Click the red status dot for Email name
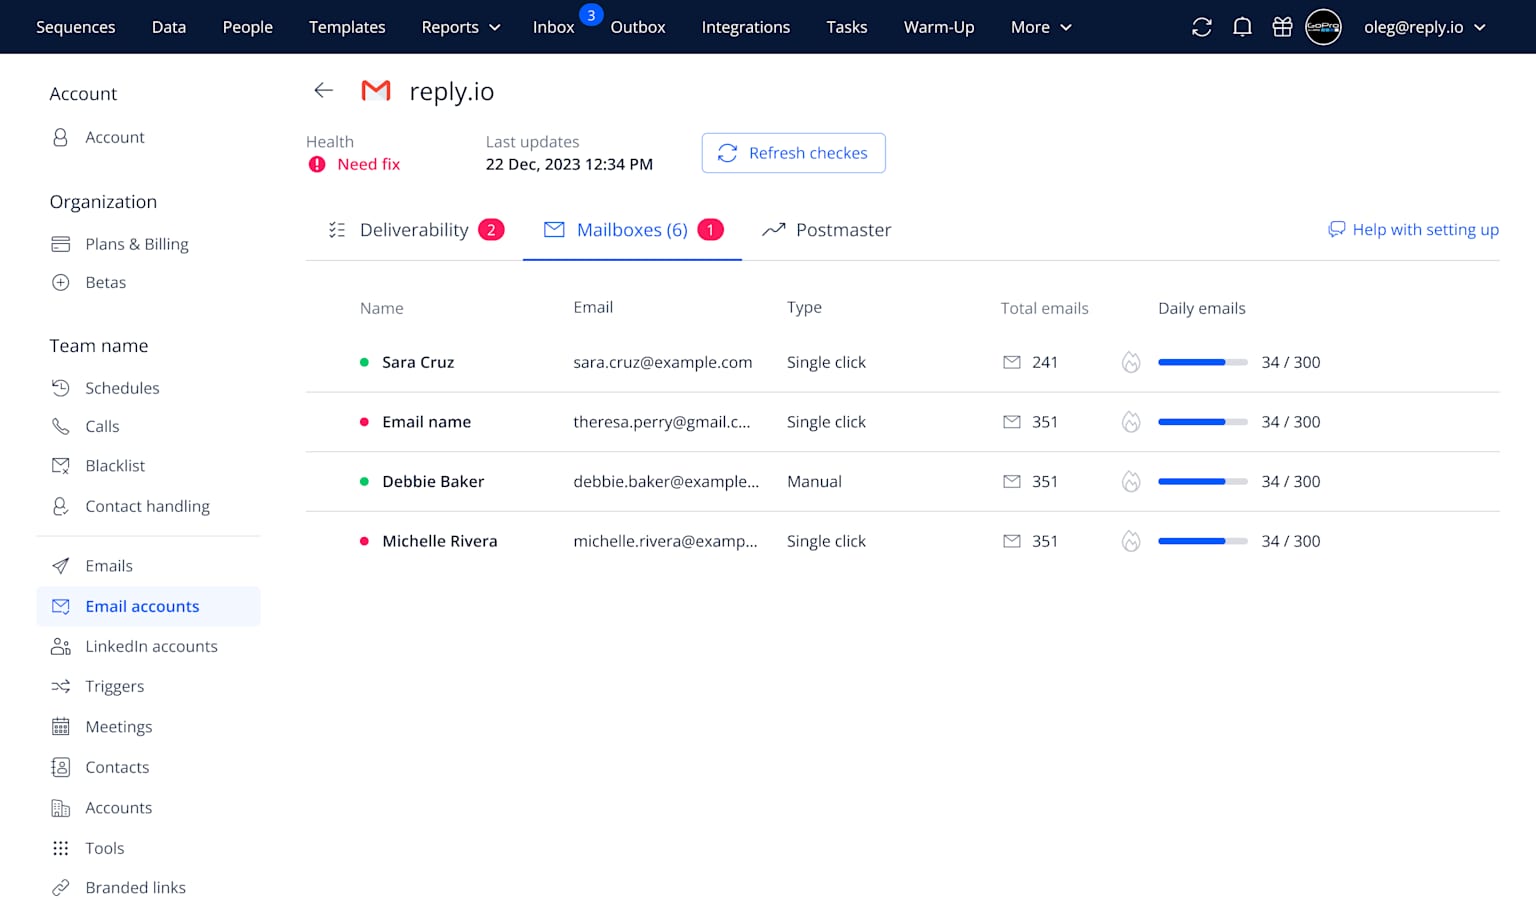The image size is (1536, 900). click(x=364, y=422)
